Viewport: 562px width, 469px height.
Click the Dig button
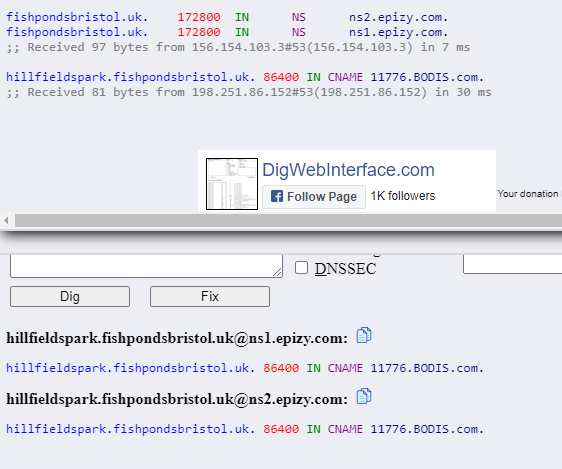pyautogui.click(x=70, y=296)
